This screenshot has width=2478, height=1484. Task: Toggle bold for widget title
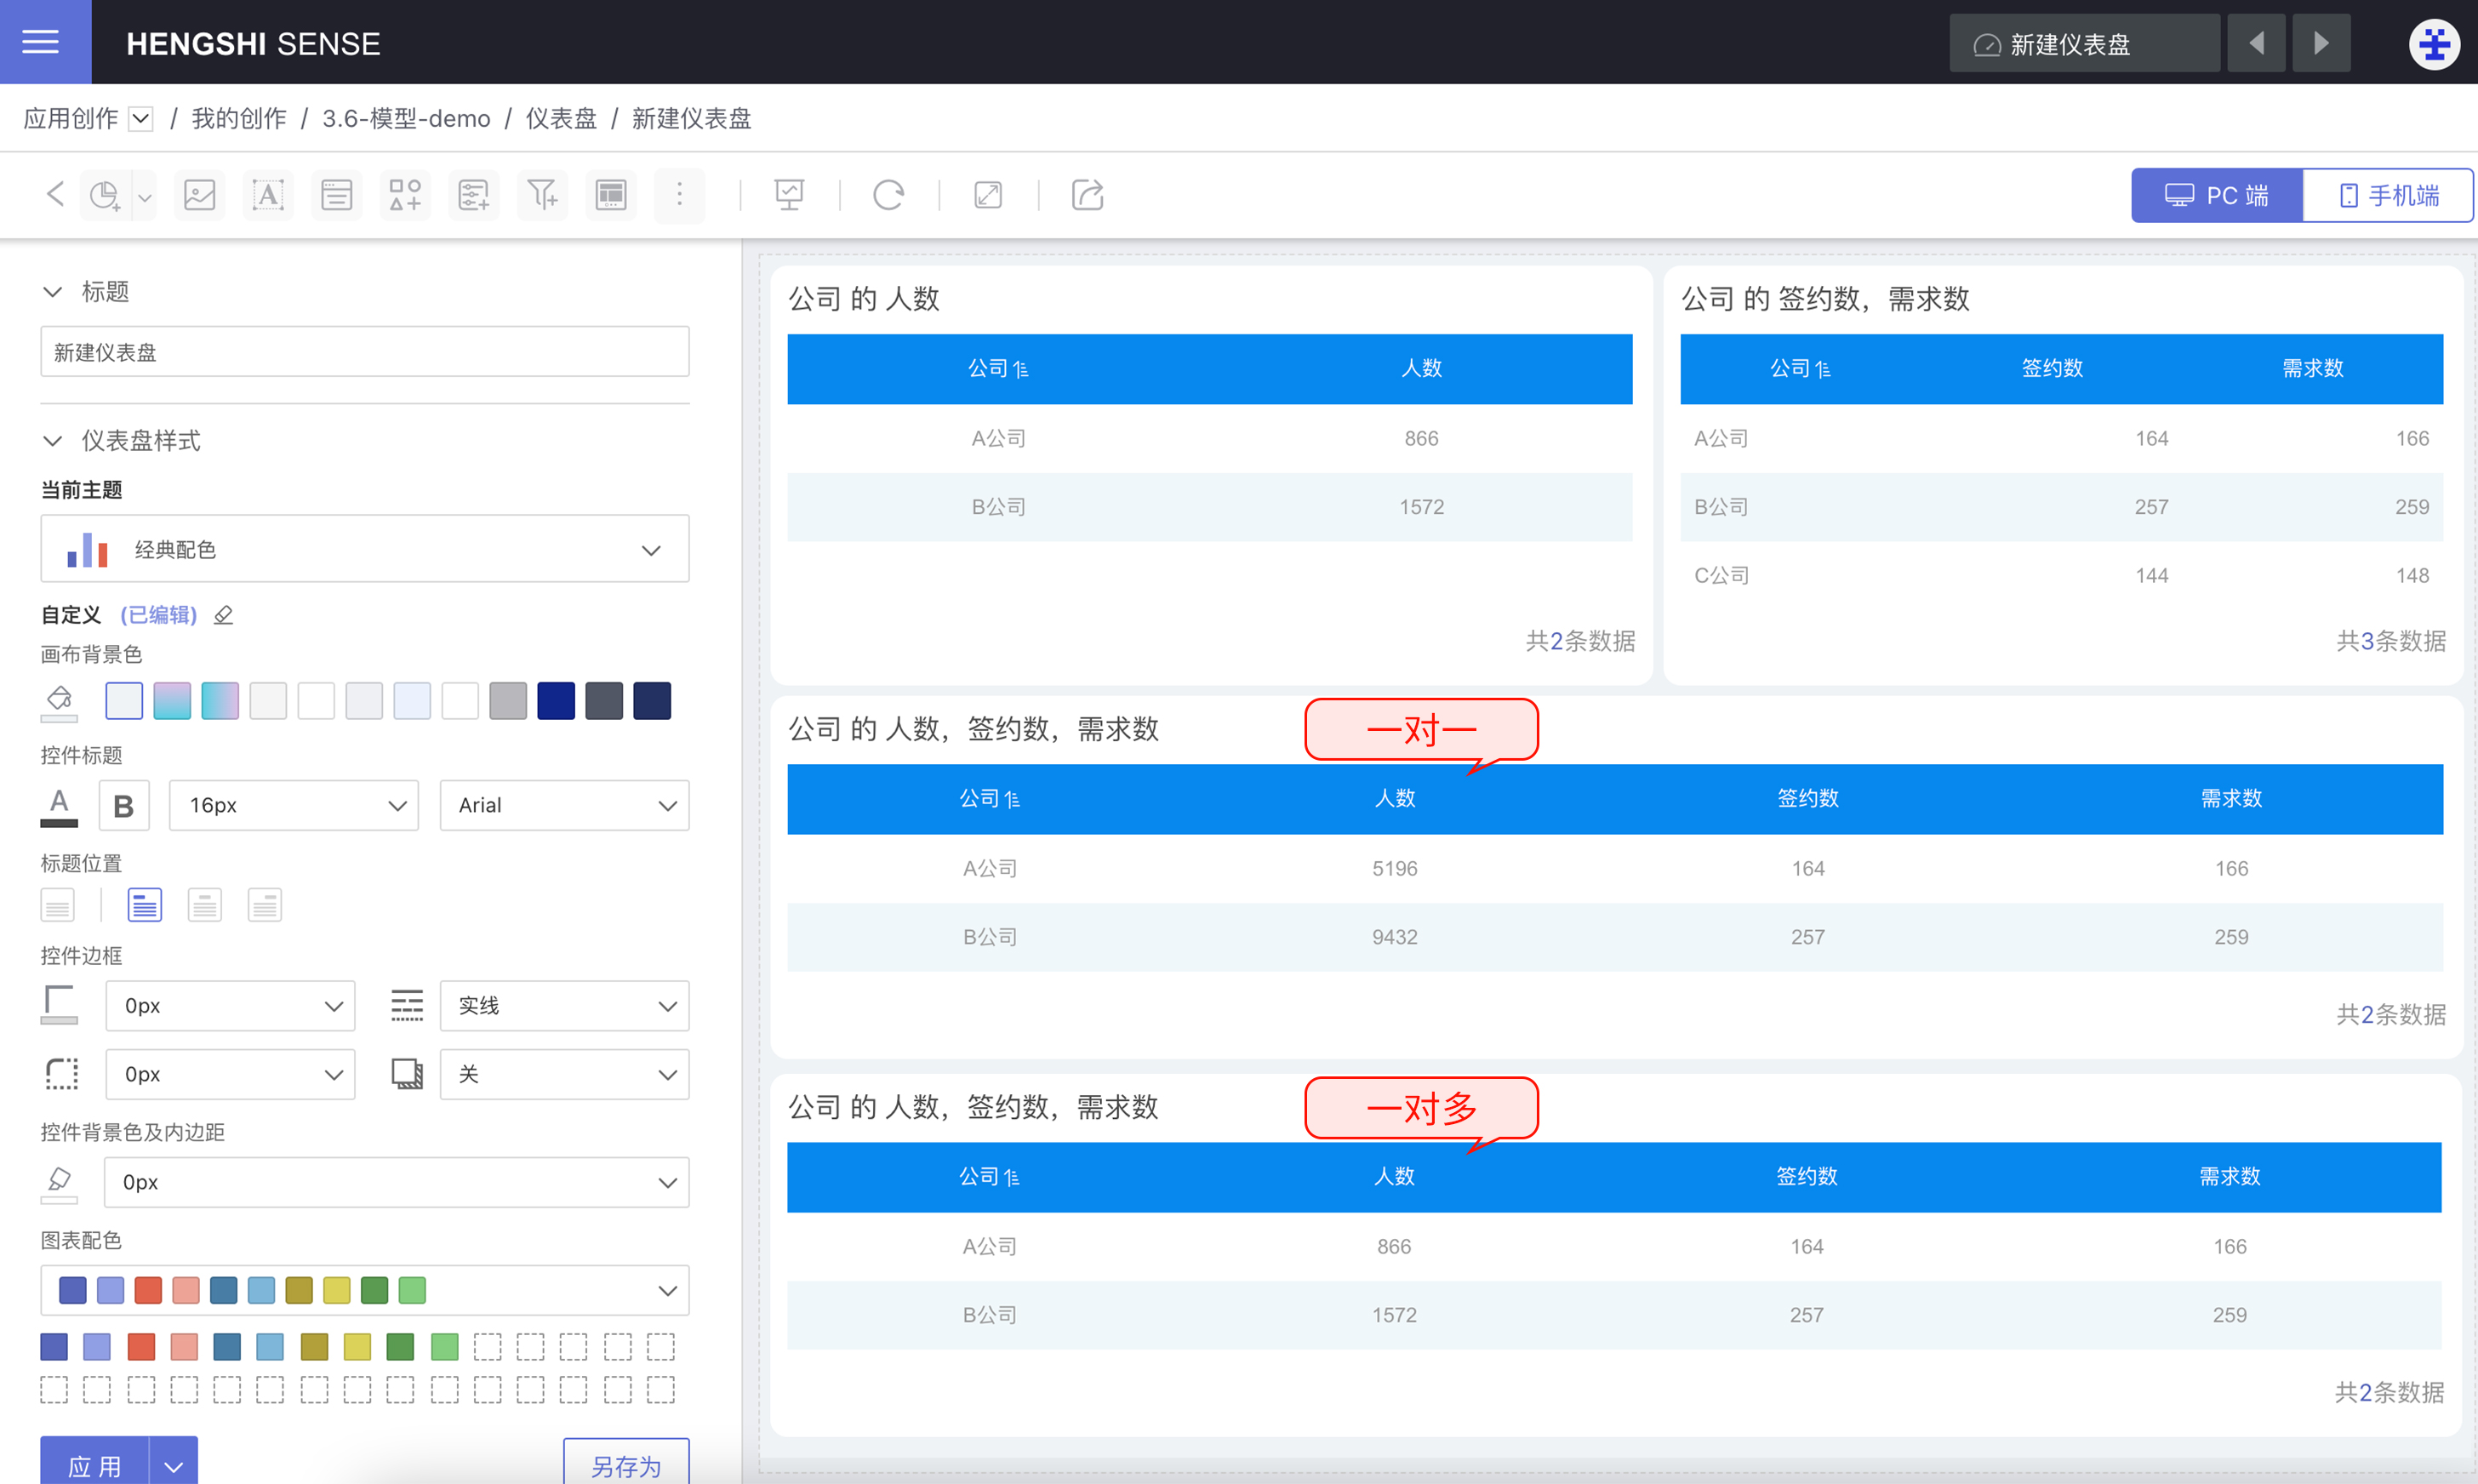coord(124,806)
